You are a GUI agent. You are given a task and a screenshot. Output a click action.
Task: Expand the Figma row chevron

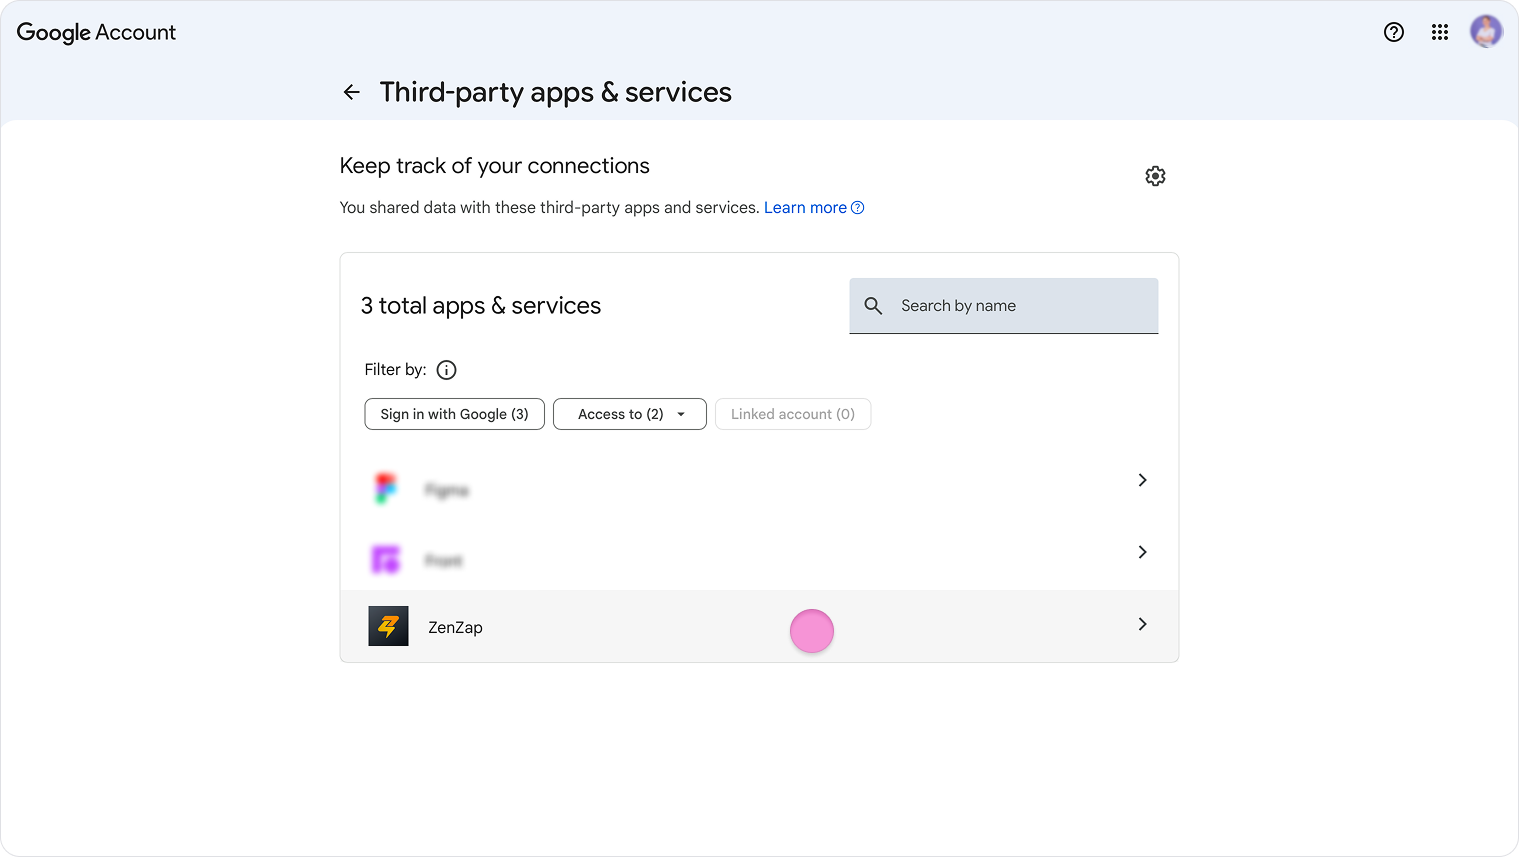[1142, 480]
